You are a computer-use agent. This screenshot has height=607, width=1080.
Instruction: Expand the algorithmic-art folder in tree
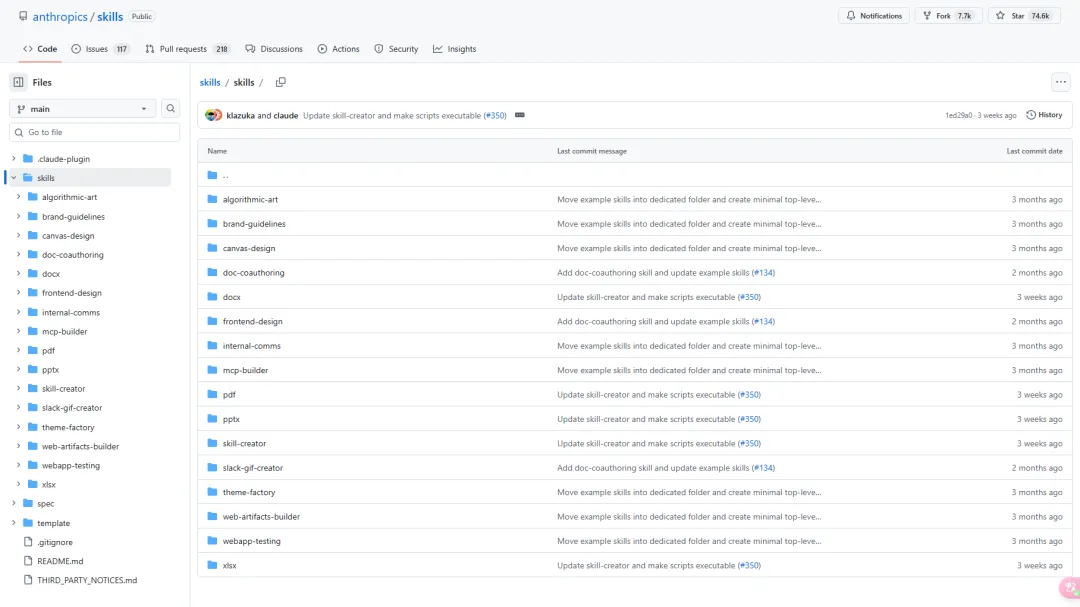tap(19, 197)
